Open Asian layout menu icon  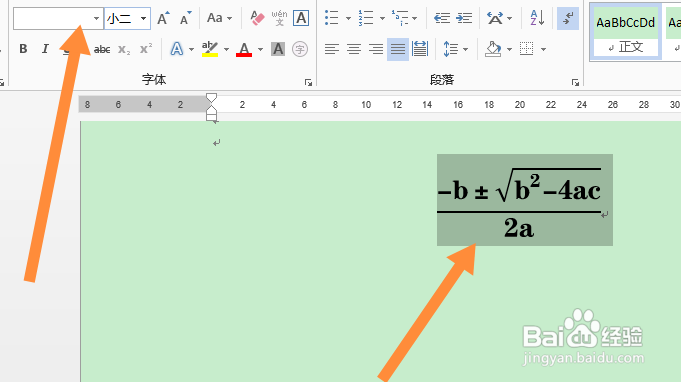[499, 18]
